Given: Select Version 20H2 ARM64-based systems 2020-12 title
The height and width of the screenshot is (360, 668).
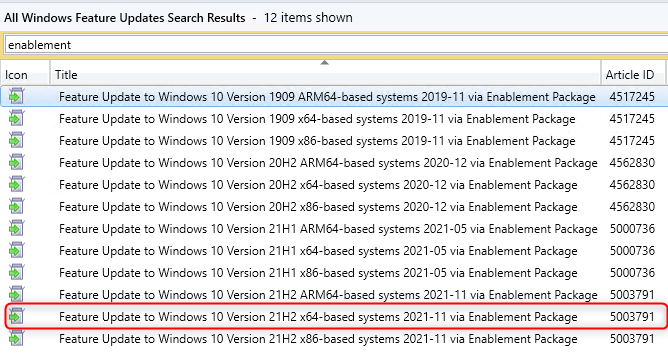Looking at the screenshot, I should click(x=328, y=163).
